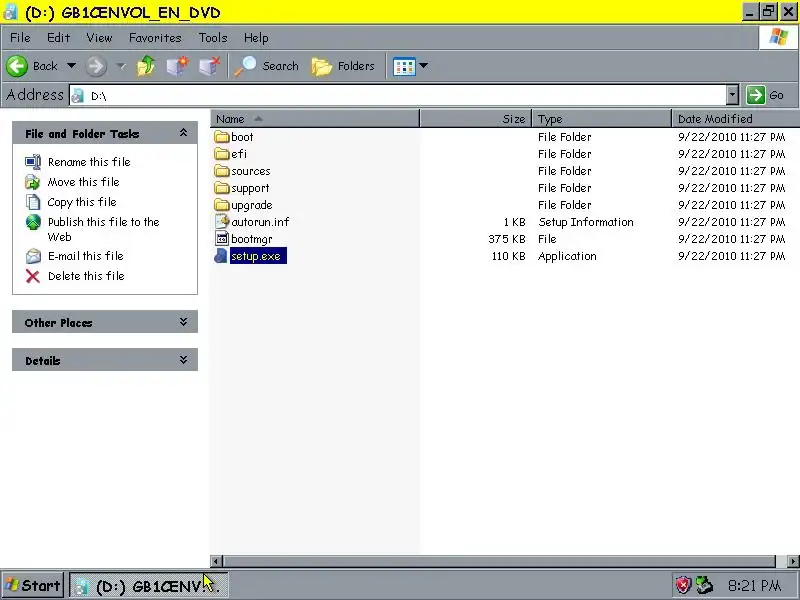Click the safely remove hardware tray icon
800x600 pixels.
click(x=705, y=585)
